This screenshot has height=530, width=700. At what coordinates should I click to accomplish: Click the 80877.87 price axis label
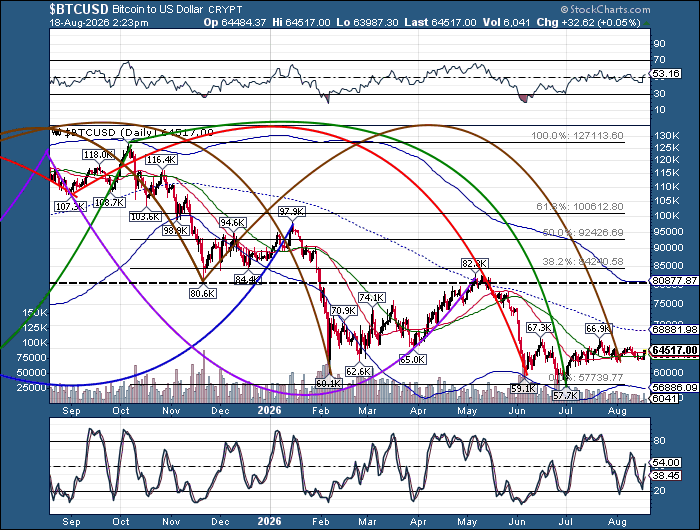click(675, 281)
